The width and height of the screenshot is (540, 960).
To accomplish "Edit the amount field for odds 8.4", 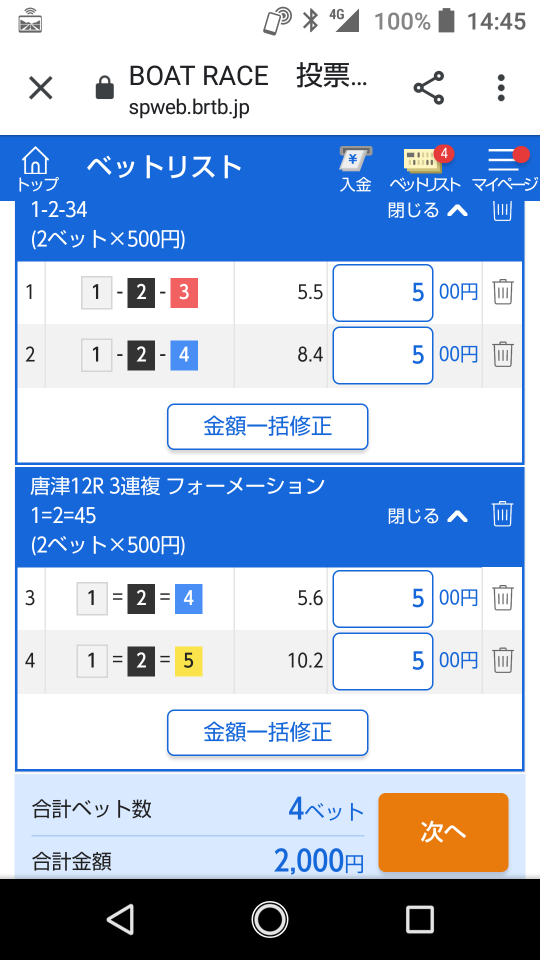I will [383, 354].
